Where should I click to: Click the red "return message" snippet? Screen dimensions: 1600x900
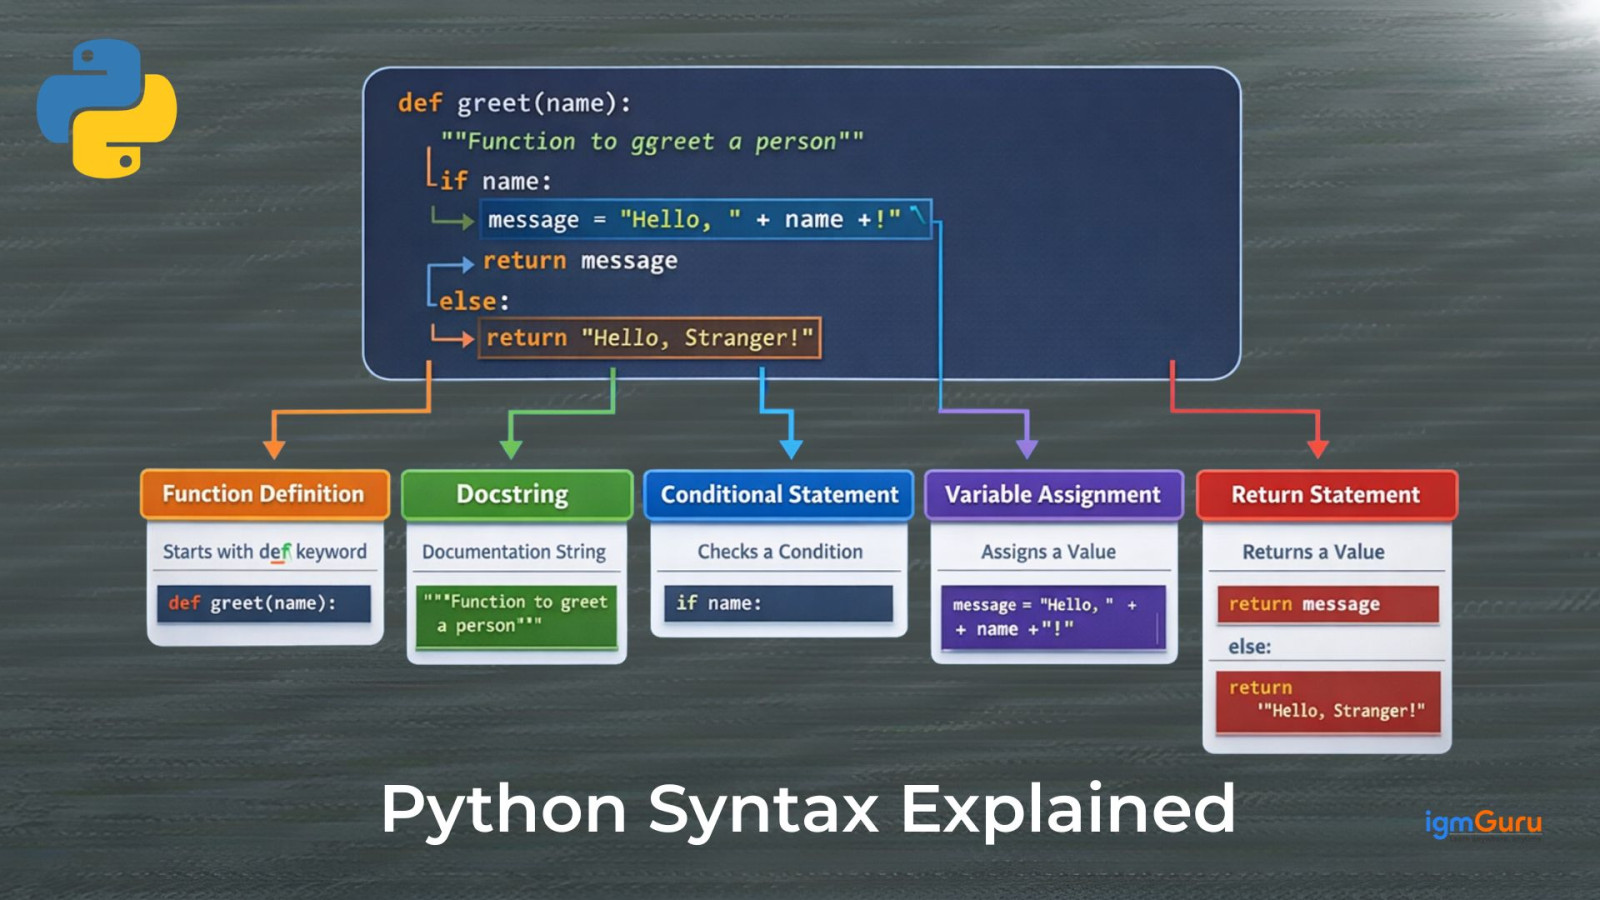coord(1327,604)
